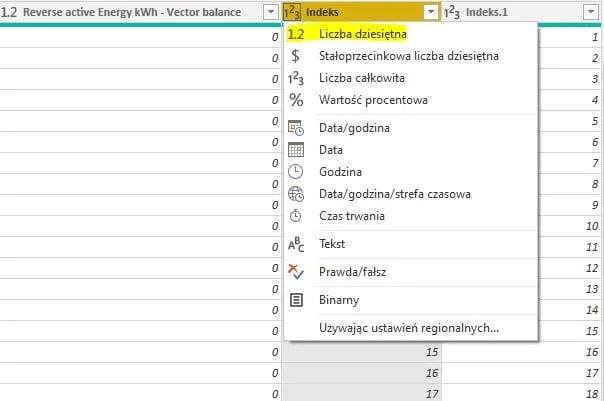
Task: Click Indeks.1 cell with value 6
Action: pyautogui.click(x=570, y=142)
